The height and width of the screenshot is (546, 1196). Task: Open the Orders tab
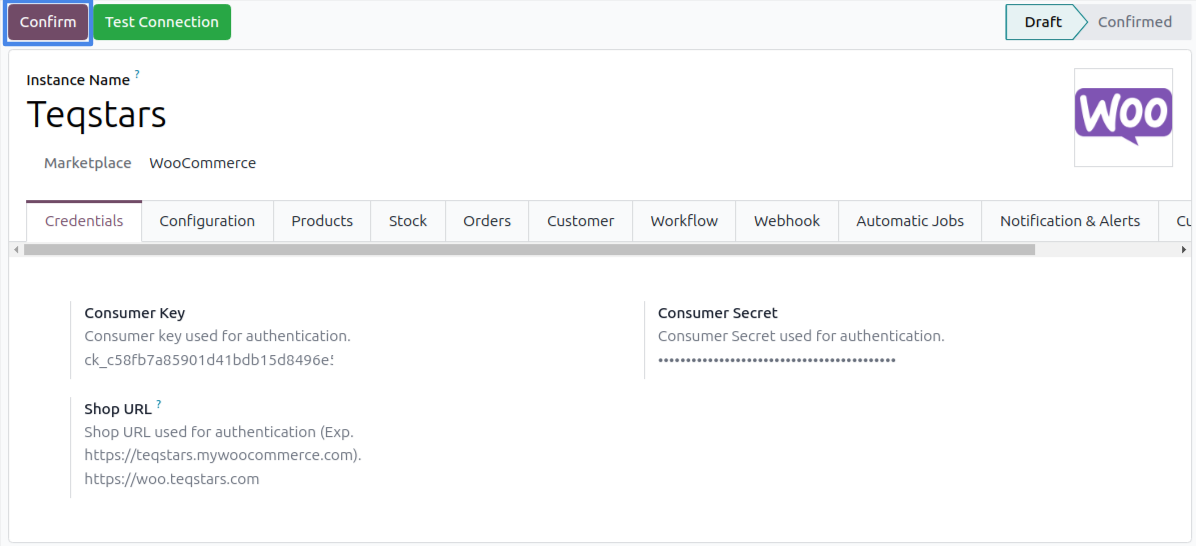tap(487, 221)
